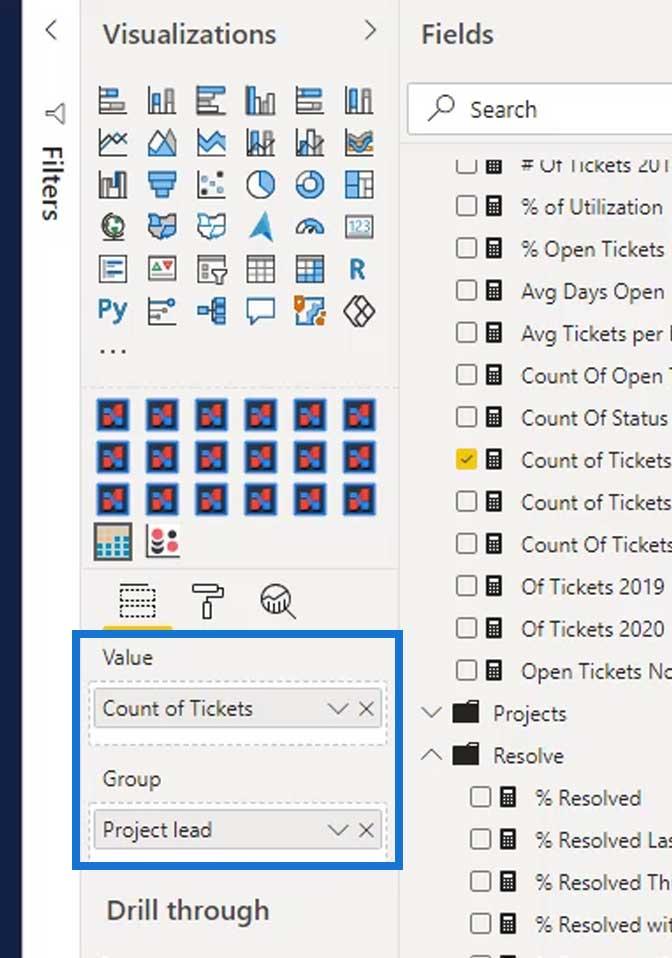
Task: Select the treemap visual
Action: [359, 185]
